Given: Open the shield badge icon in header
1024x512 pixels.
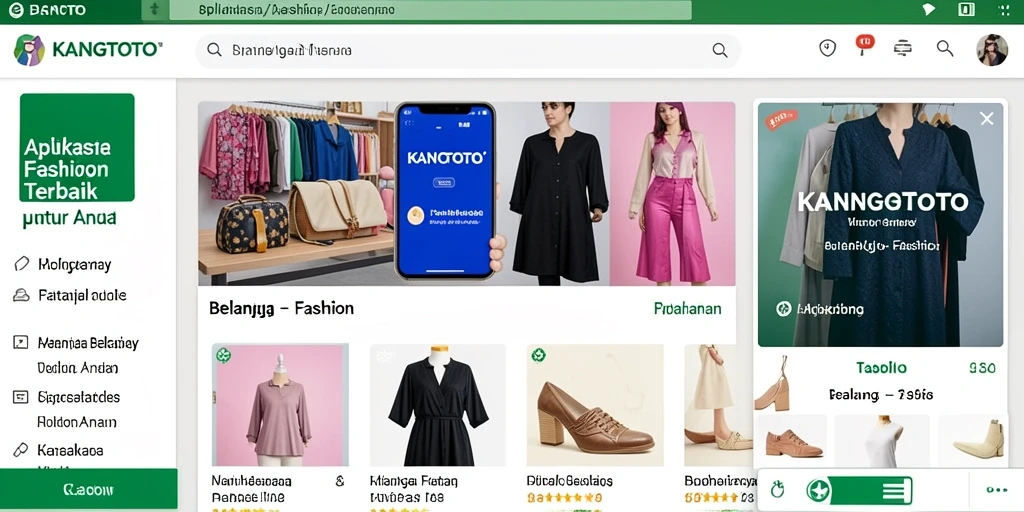Looking at the screenshot, I should pos(827,48).
